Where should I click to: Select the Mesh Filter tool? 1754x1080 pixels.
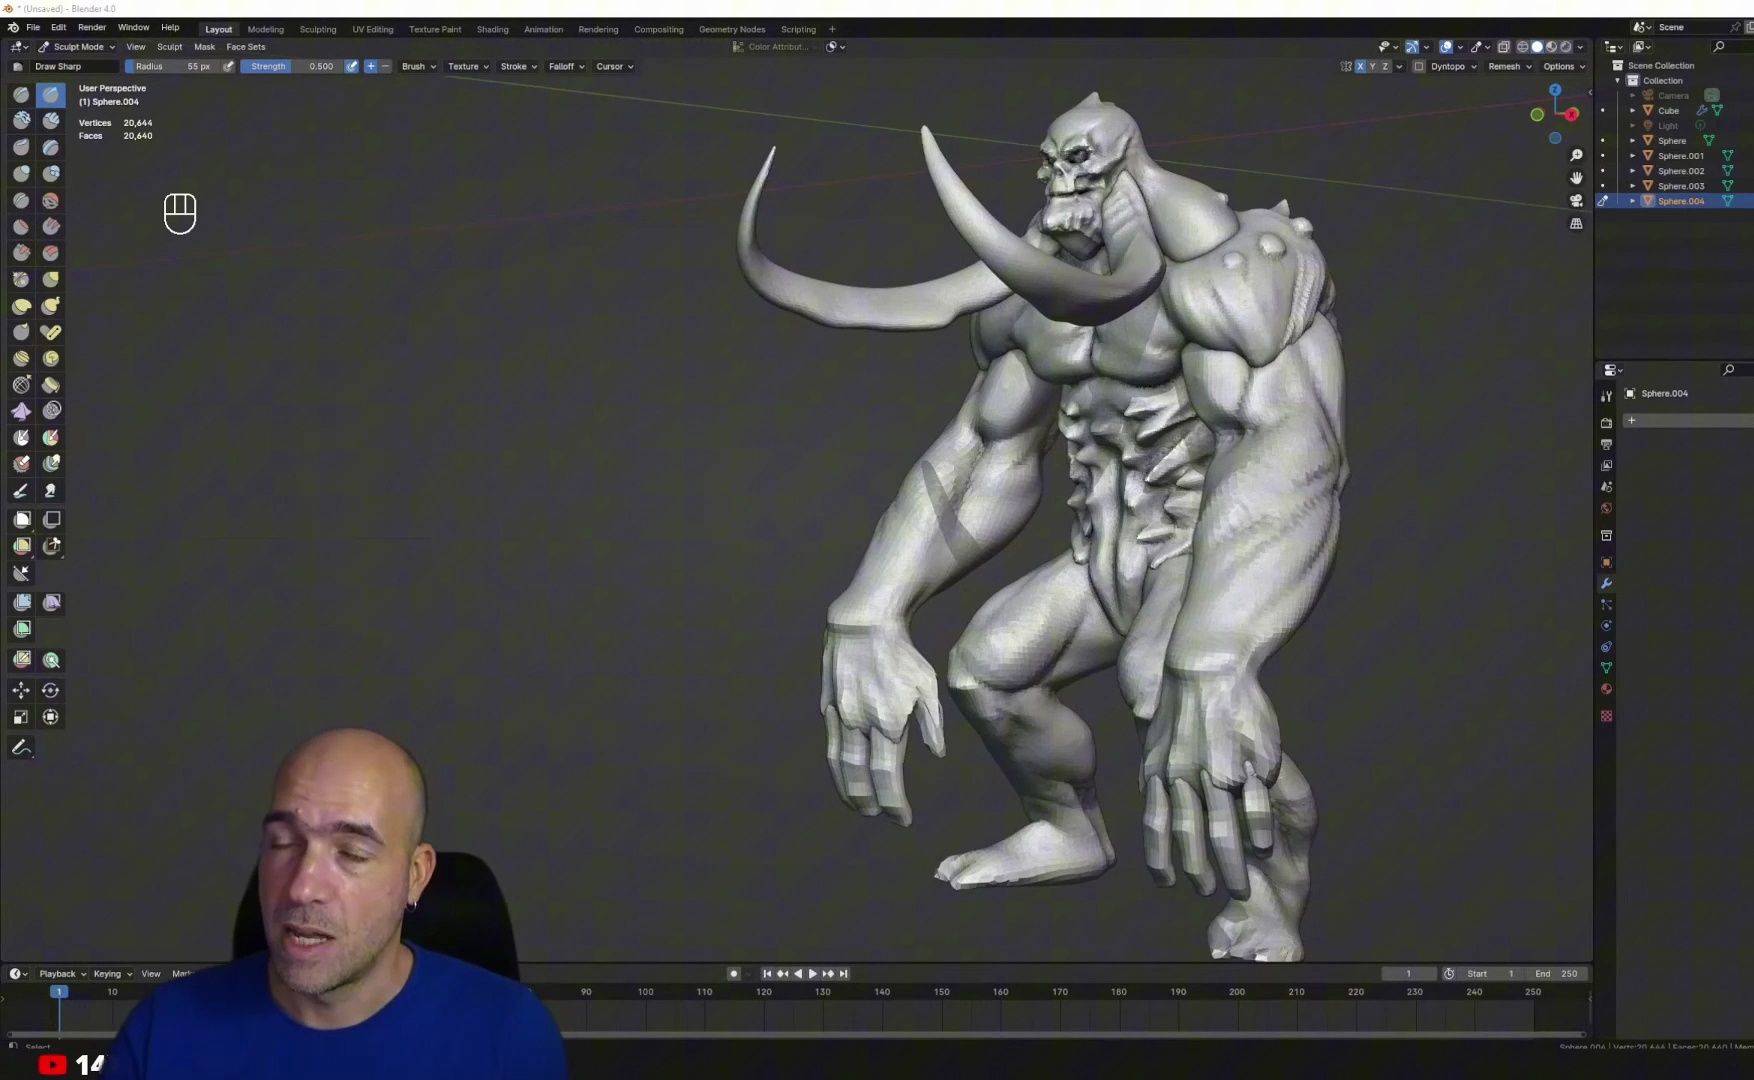pyautogui.click(x=21, y=602)
